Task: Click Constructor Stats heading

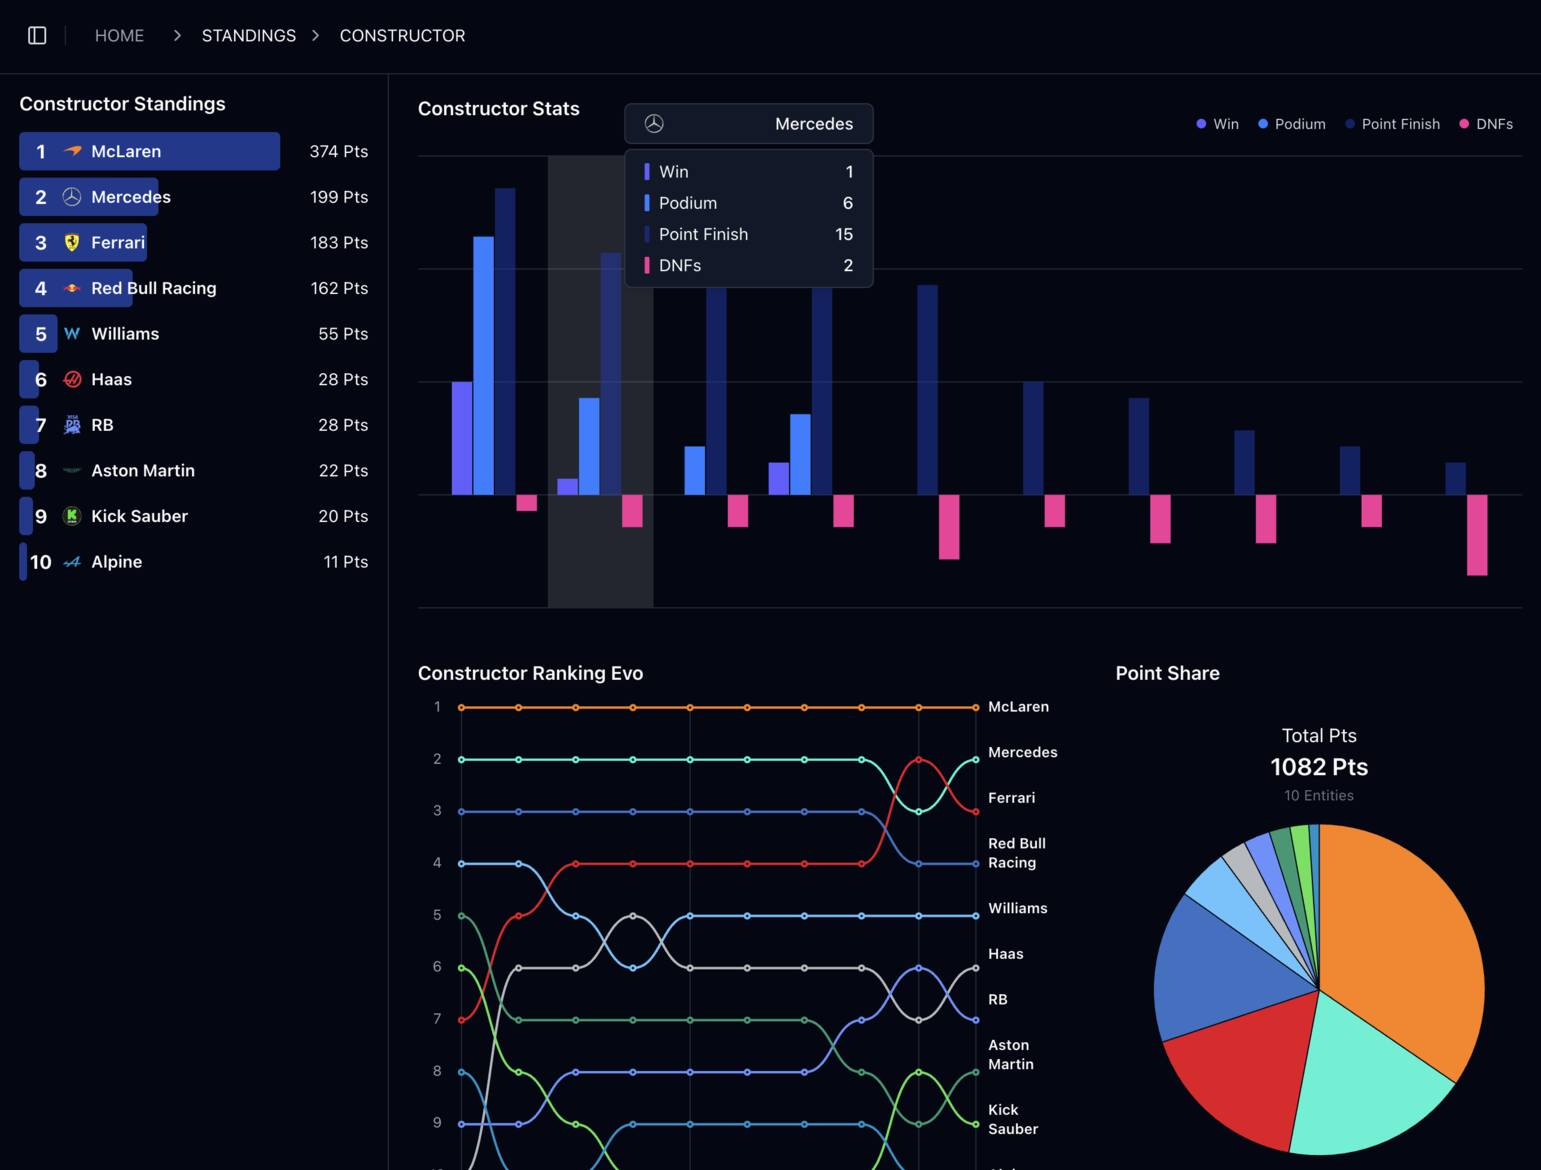Action: (x=498, y=109)
